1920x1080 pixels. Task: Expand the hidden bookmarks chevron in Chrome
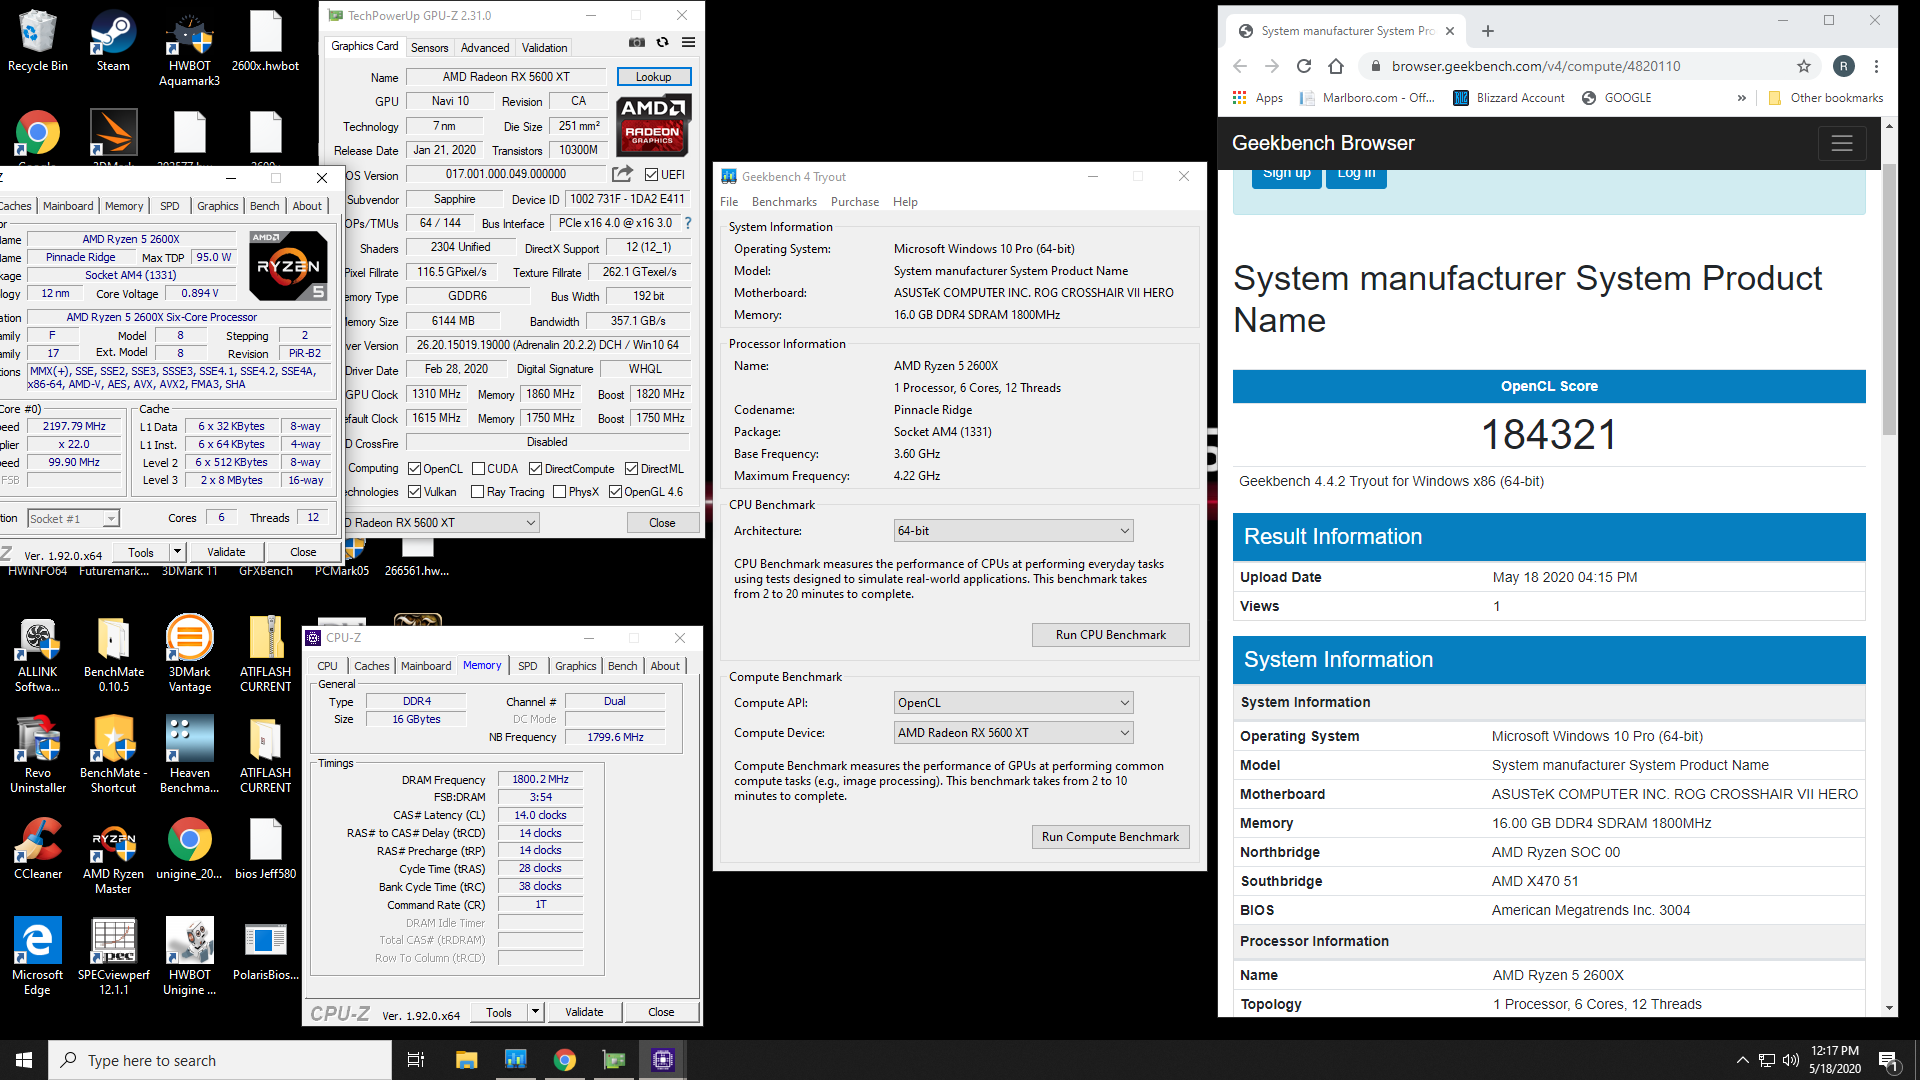pyautogui.click(x=1741, y=98)
